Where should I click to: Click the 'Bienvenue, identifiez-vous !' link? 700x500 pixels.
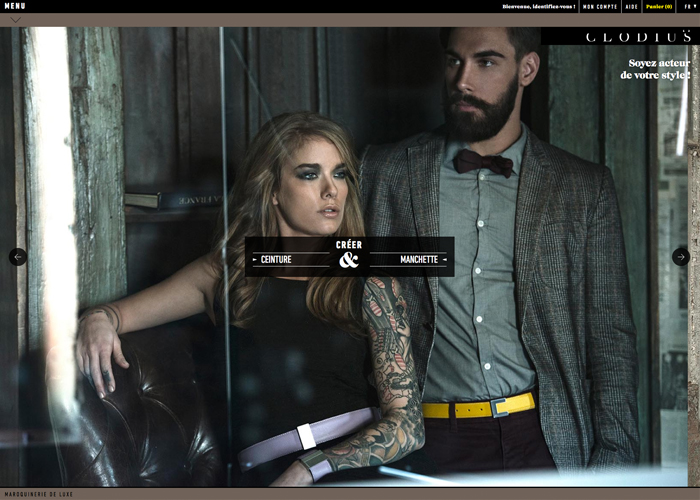tap(538, 7)
